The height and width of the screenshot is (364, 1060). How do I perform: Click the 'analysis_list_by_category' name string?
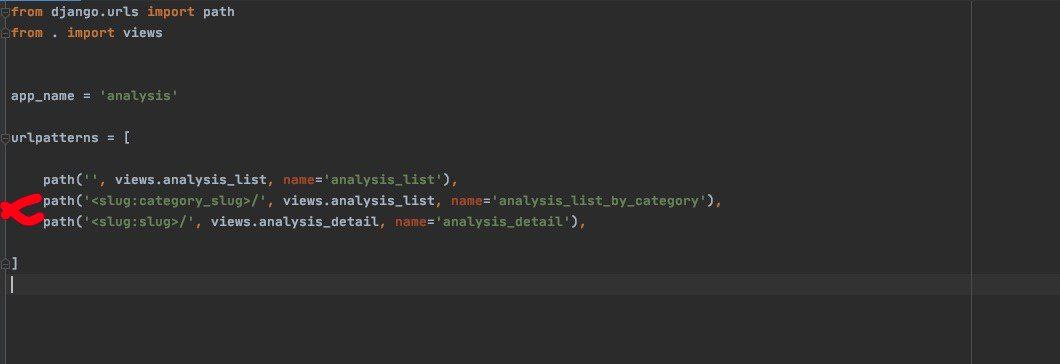click(x=599, y=201)
